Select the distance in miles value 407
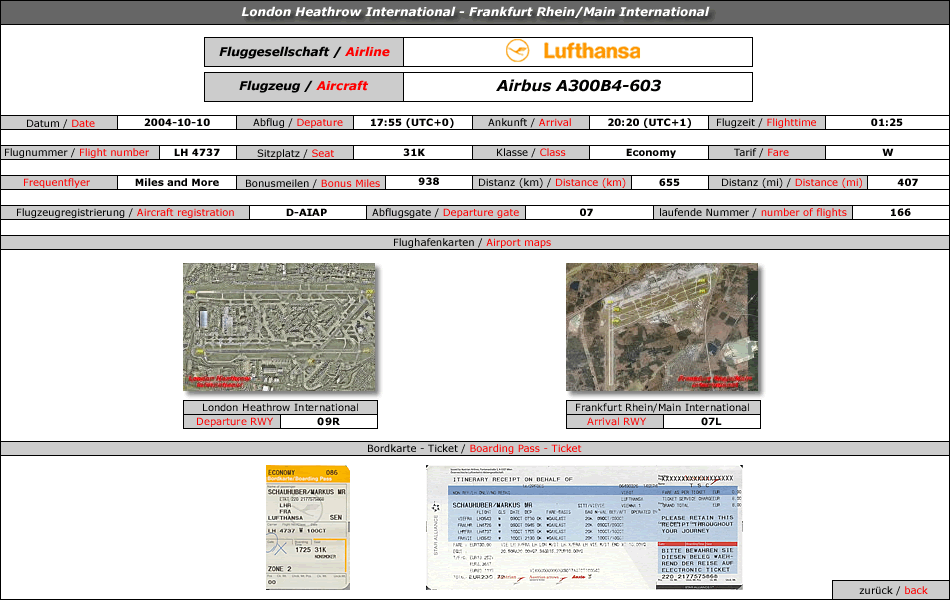Image resolution: width=950 pixels, height=600 pixels. click(908, 182)
